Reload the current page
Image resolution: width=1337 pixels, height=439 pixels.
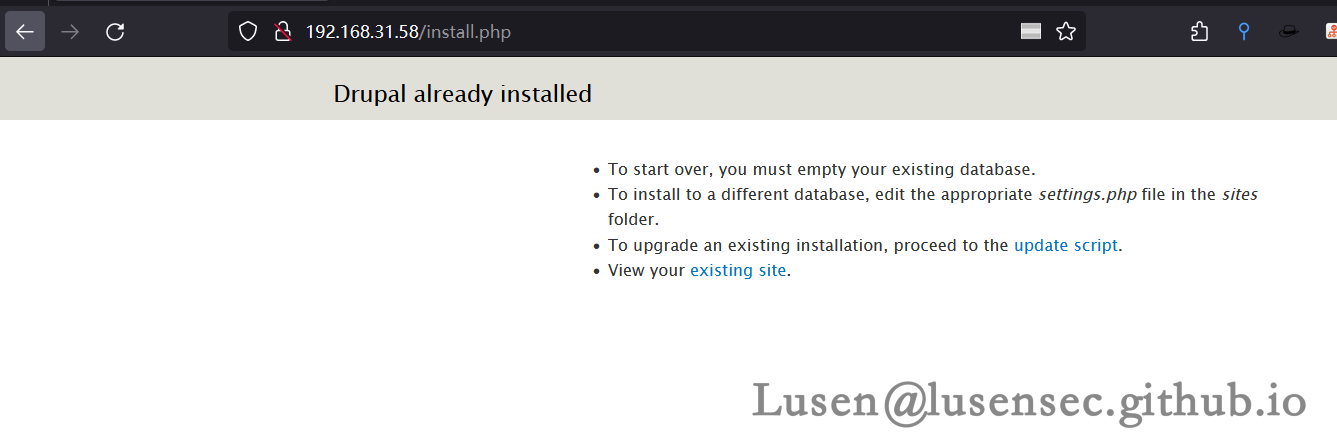tap(115, 32)
